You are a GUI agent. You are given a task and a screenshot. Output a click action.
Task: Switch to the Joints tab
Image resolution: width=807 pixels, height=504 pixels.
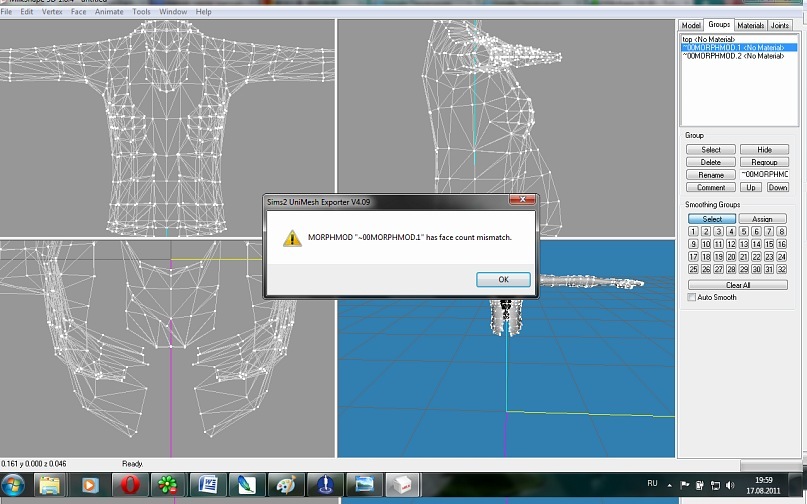pyautogui.click(x=780, y=25)
